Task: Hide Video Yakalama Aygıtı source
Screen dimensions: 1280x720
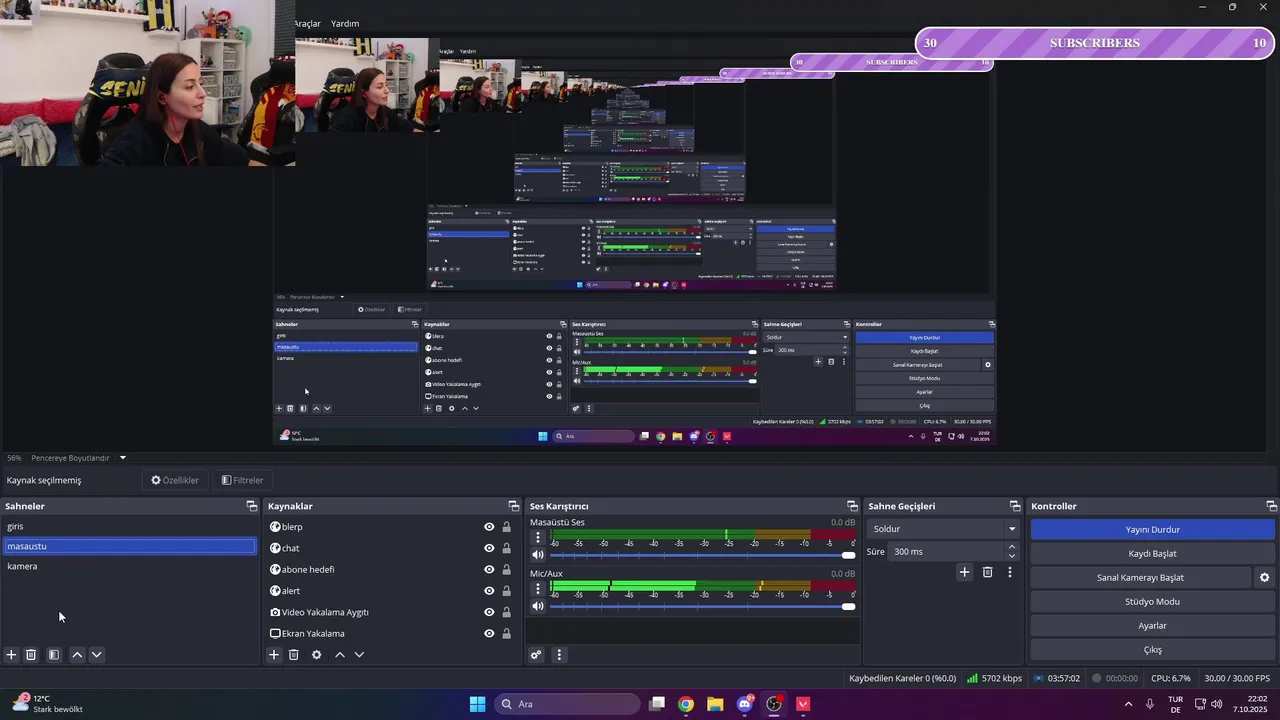Action: [x=489, y=612]
